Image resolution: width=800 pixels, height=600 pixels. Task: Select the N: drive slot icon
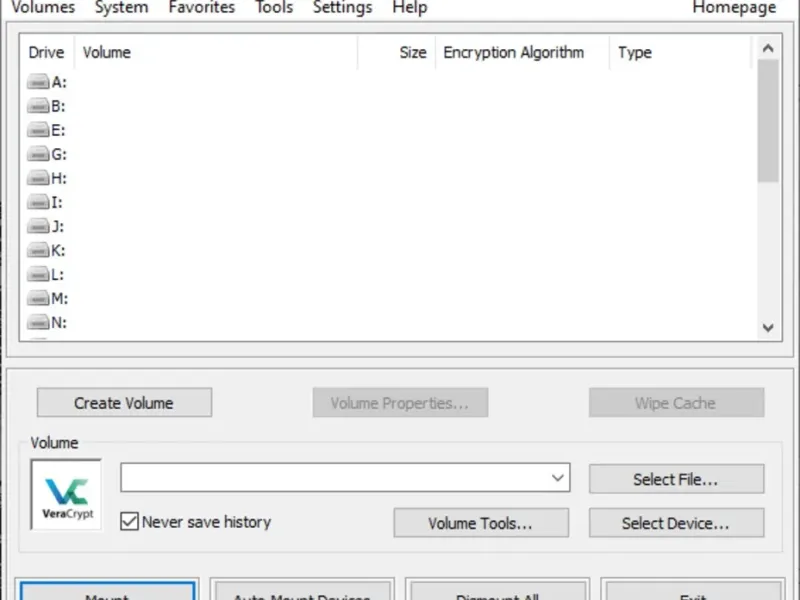click(38, 322)
